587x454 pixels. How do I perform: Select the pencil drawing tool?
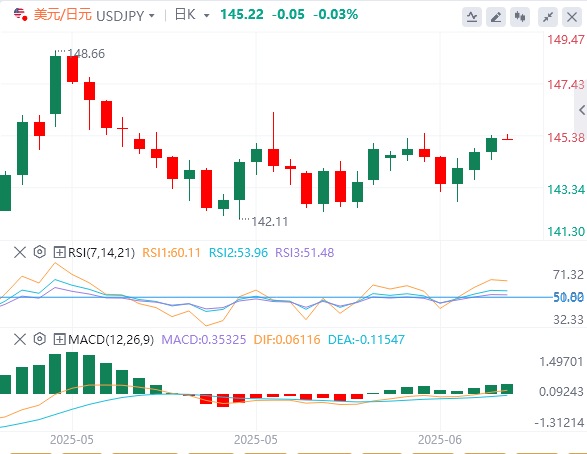(x=496, y=17)
